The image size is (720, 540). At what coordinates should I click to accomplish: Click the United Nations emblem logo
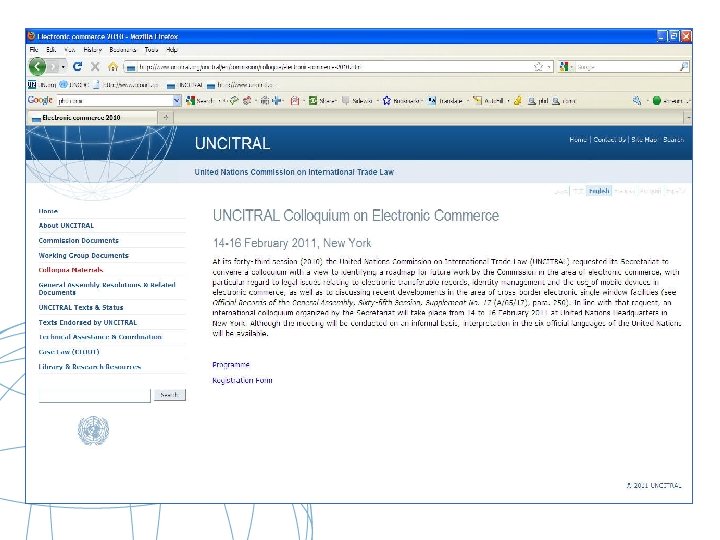pyautogui.click(x=93, y=430)
